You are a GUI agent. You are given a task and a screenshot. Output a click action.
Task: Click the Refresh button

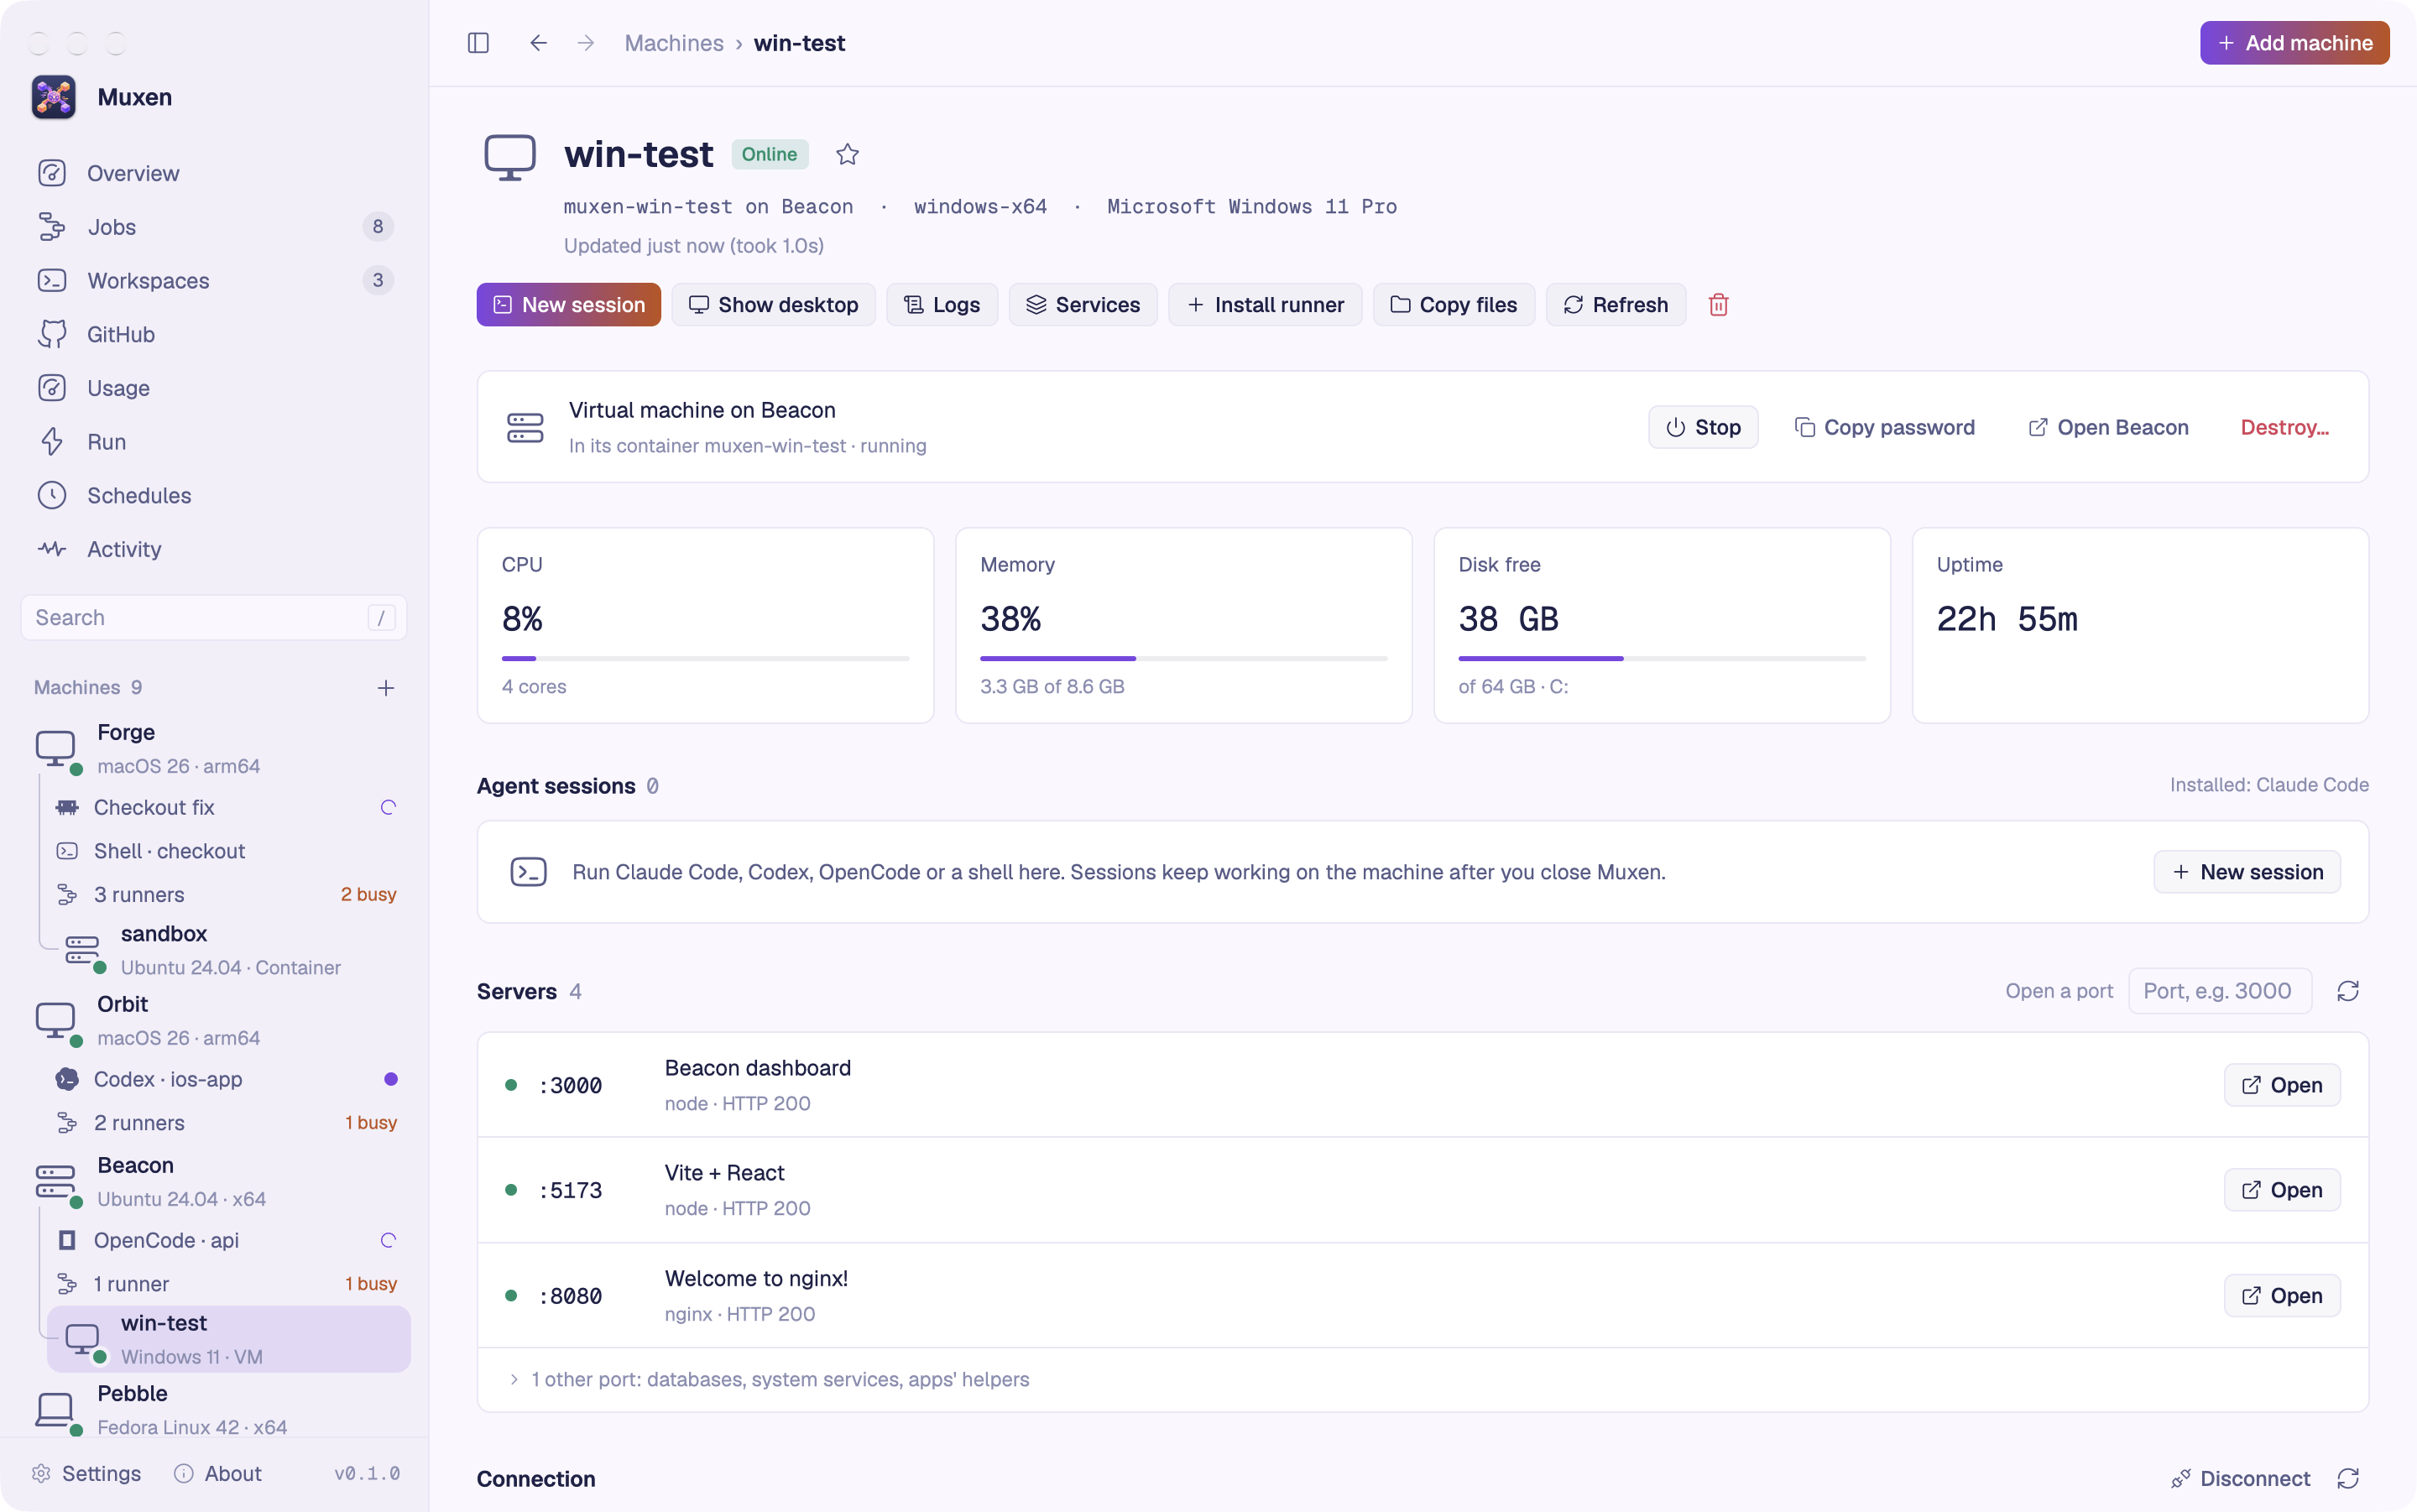(1616, 304)
